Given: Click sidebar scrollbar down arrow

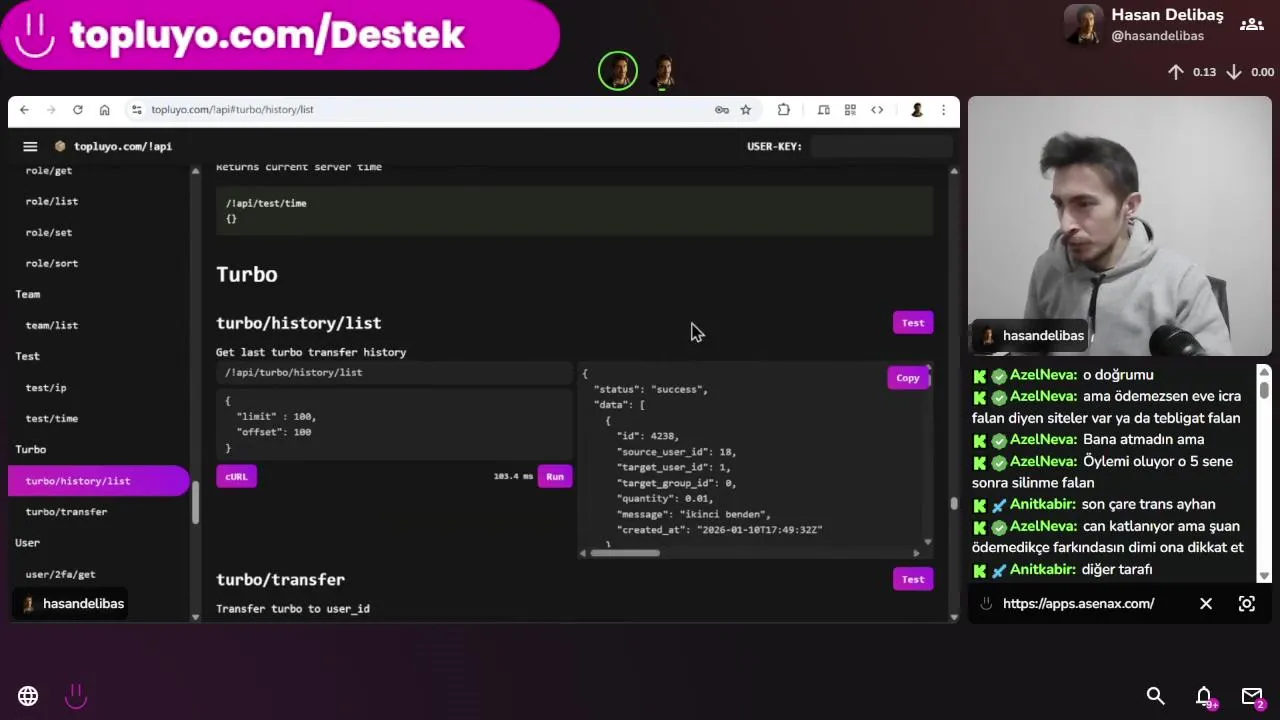Looking at the screenshot, I should coord(195,617).
